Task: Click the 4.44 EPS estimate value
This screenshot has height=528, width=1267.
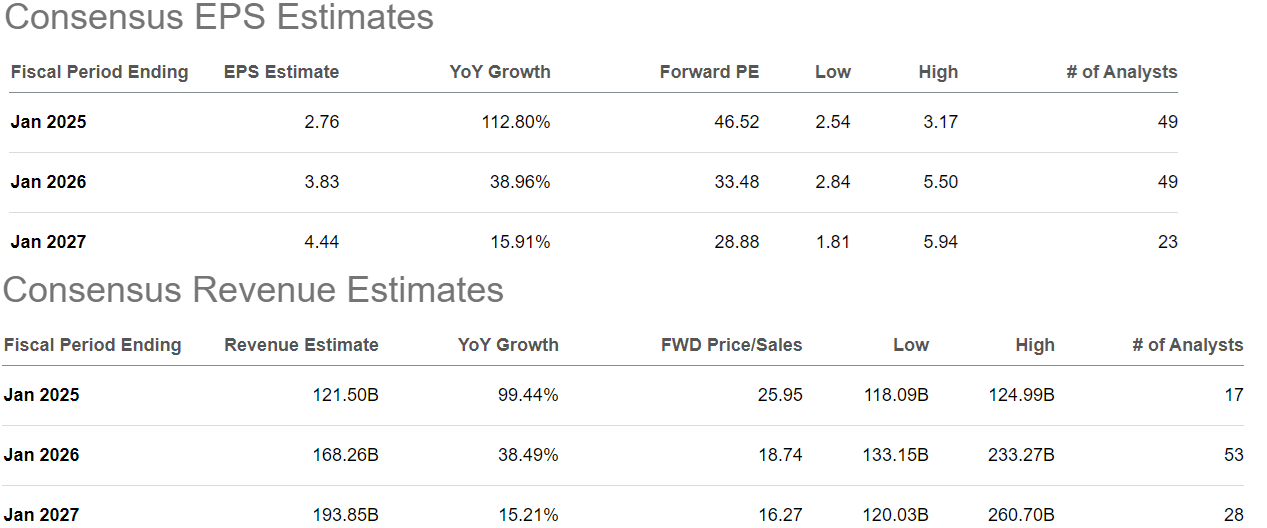Action: pos(322,242)
